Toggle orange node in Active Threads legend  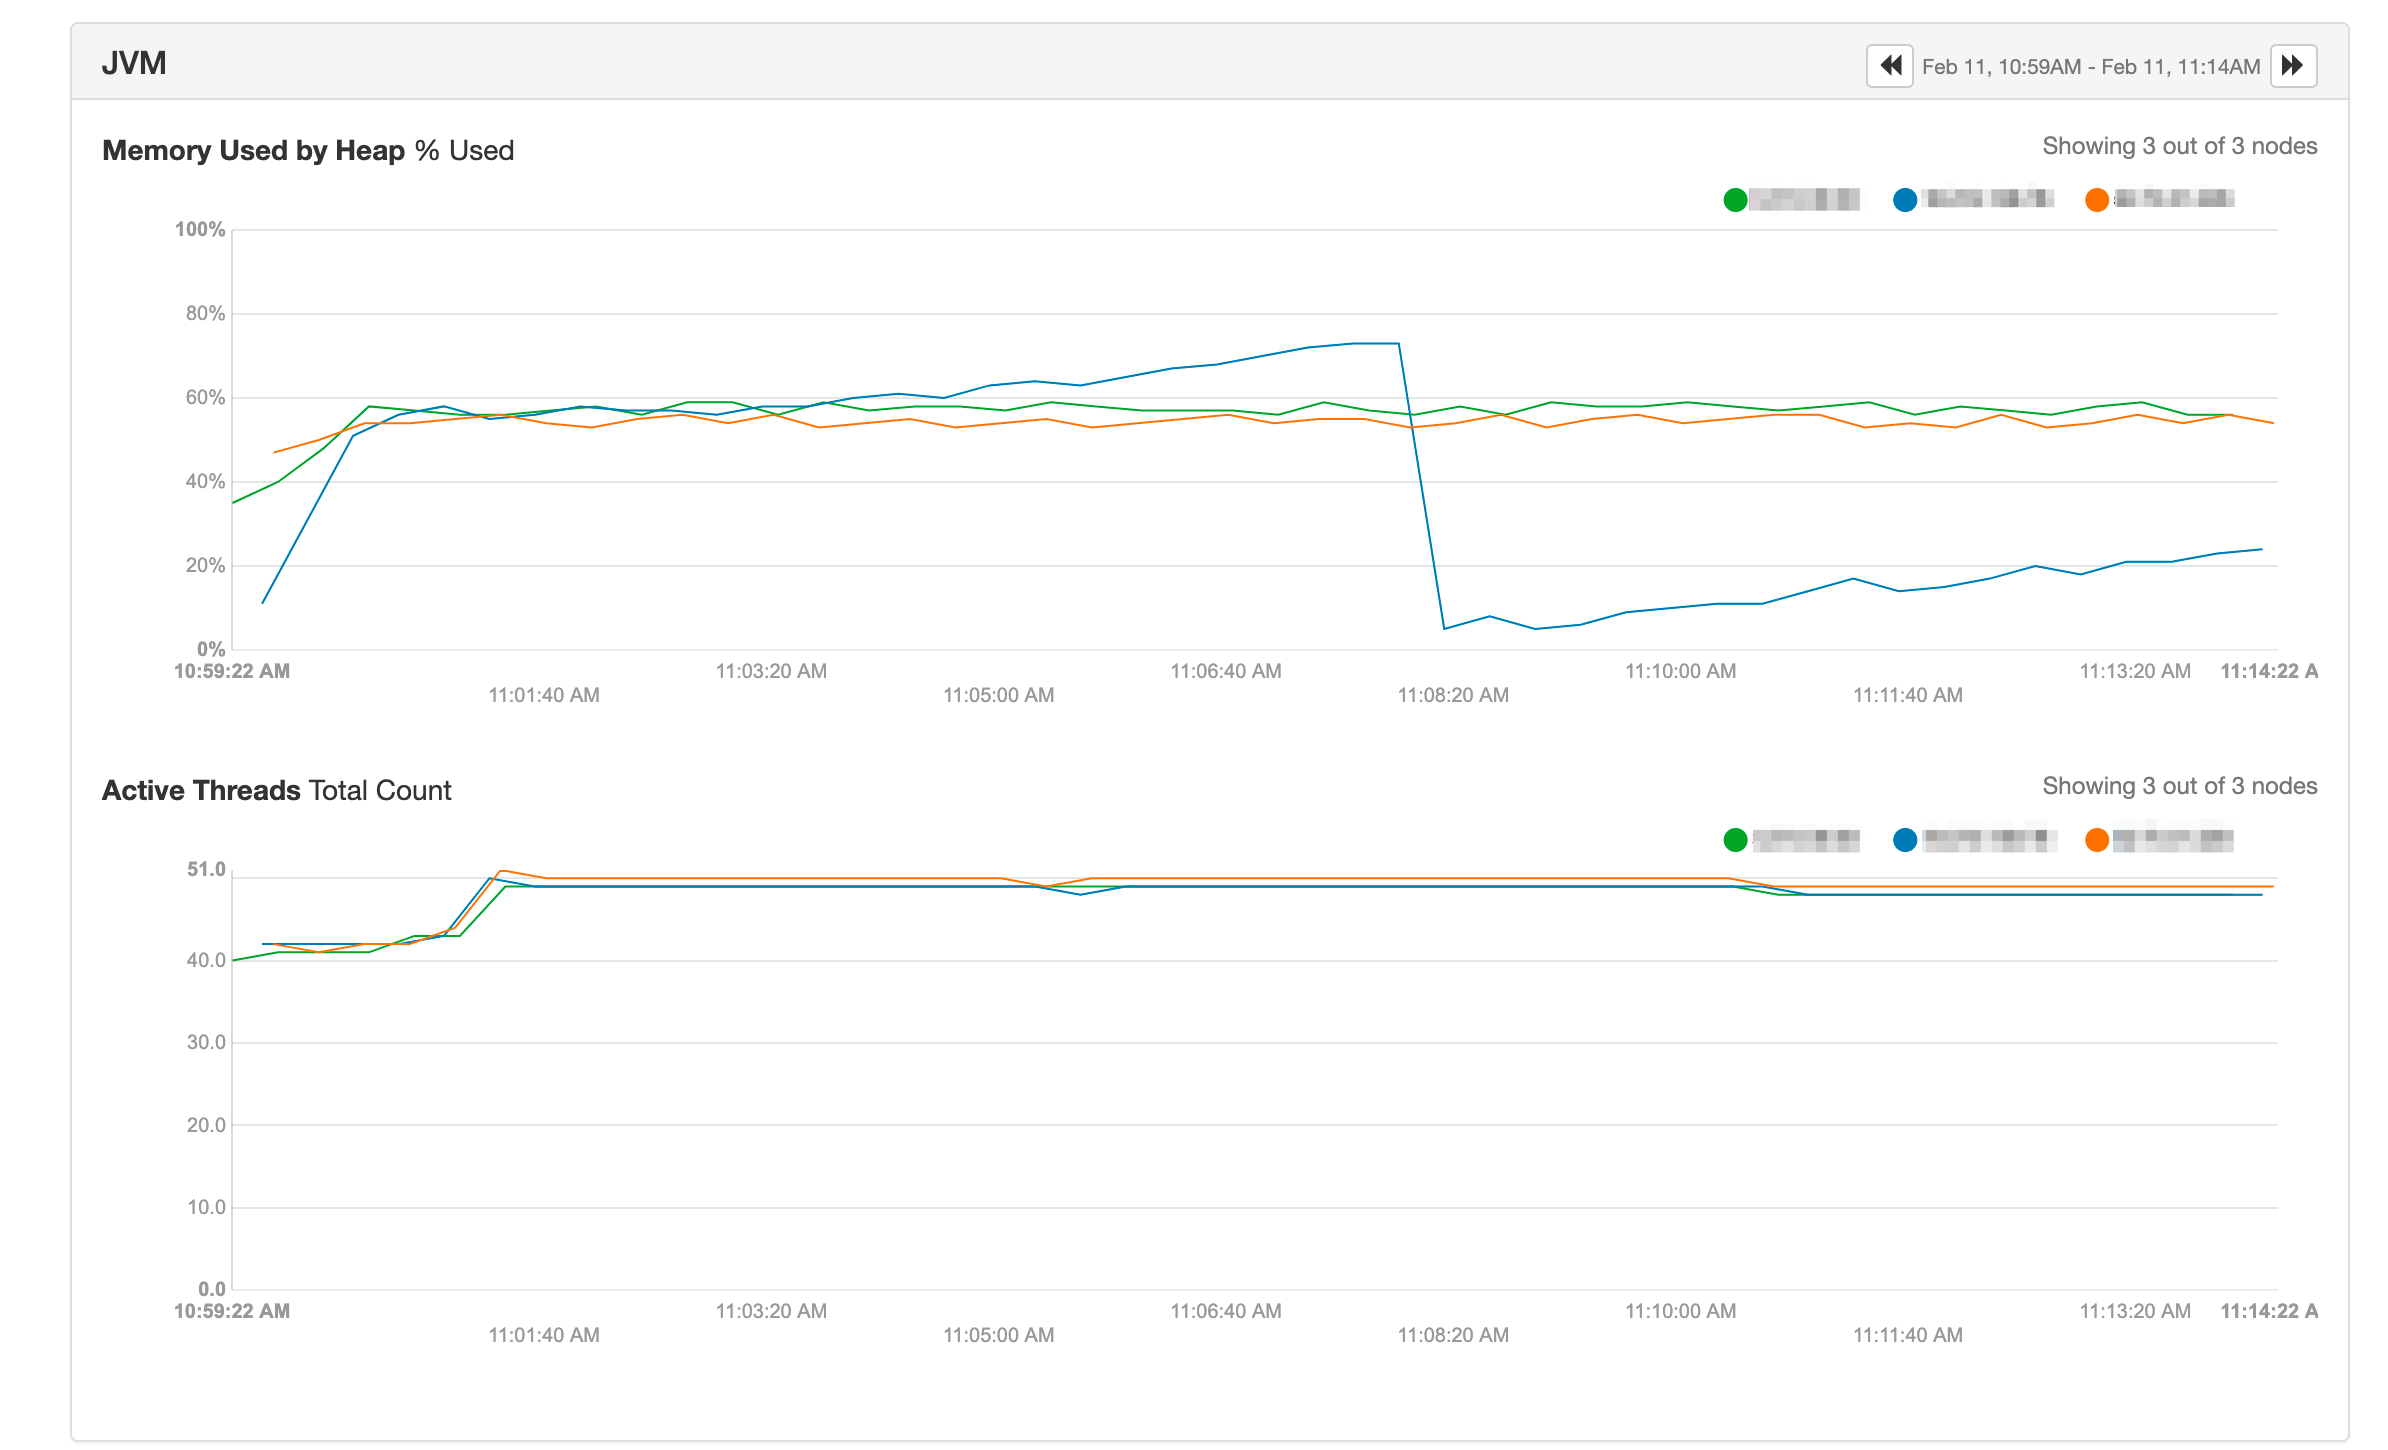click(x=2097, y=840)
